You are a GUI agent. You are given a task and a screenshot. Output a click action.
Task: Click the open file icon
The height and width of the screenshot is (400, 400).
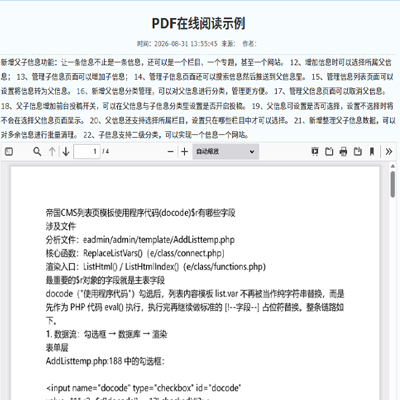coord(329,152)
